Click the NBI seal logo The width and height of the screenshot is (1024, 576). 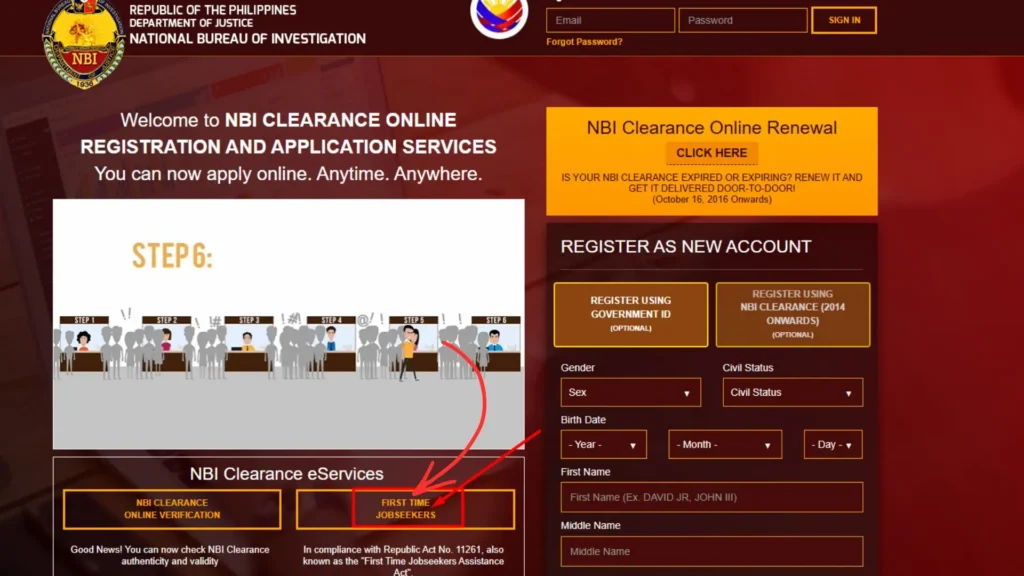(84, 44)
